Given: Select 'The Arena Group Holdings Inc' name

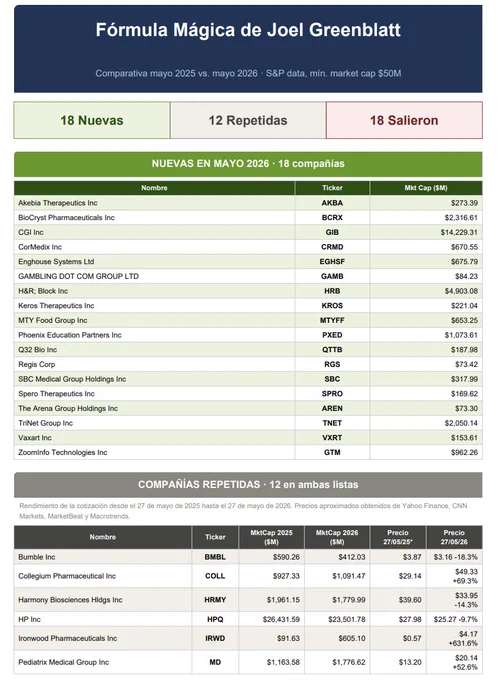Looking at the screenshot, I should pyautogui.click(x=68, y=409).
